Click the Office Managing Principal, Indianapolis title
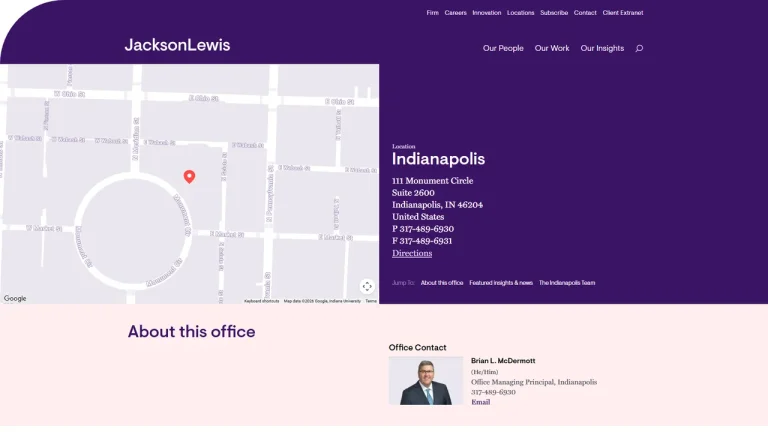Viewport: 768px width, 432px height. pos(534,382)
